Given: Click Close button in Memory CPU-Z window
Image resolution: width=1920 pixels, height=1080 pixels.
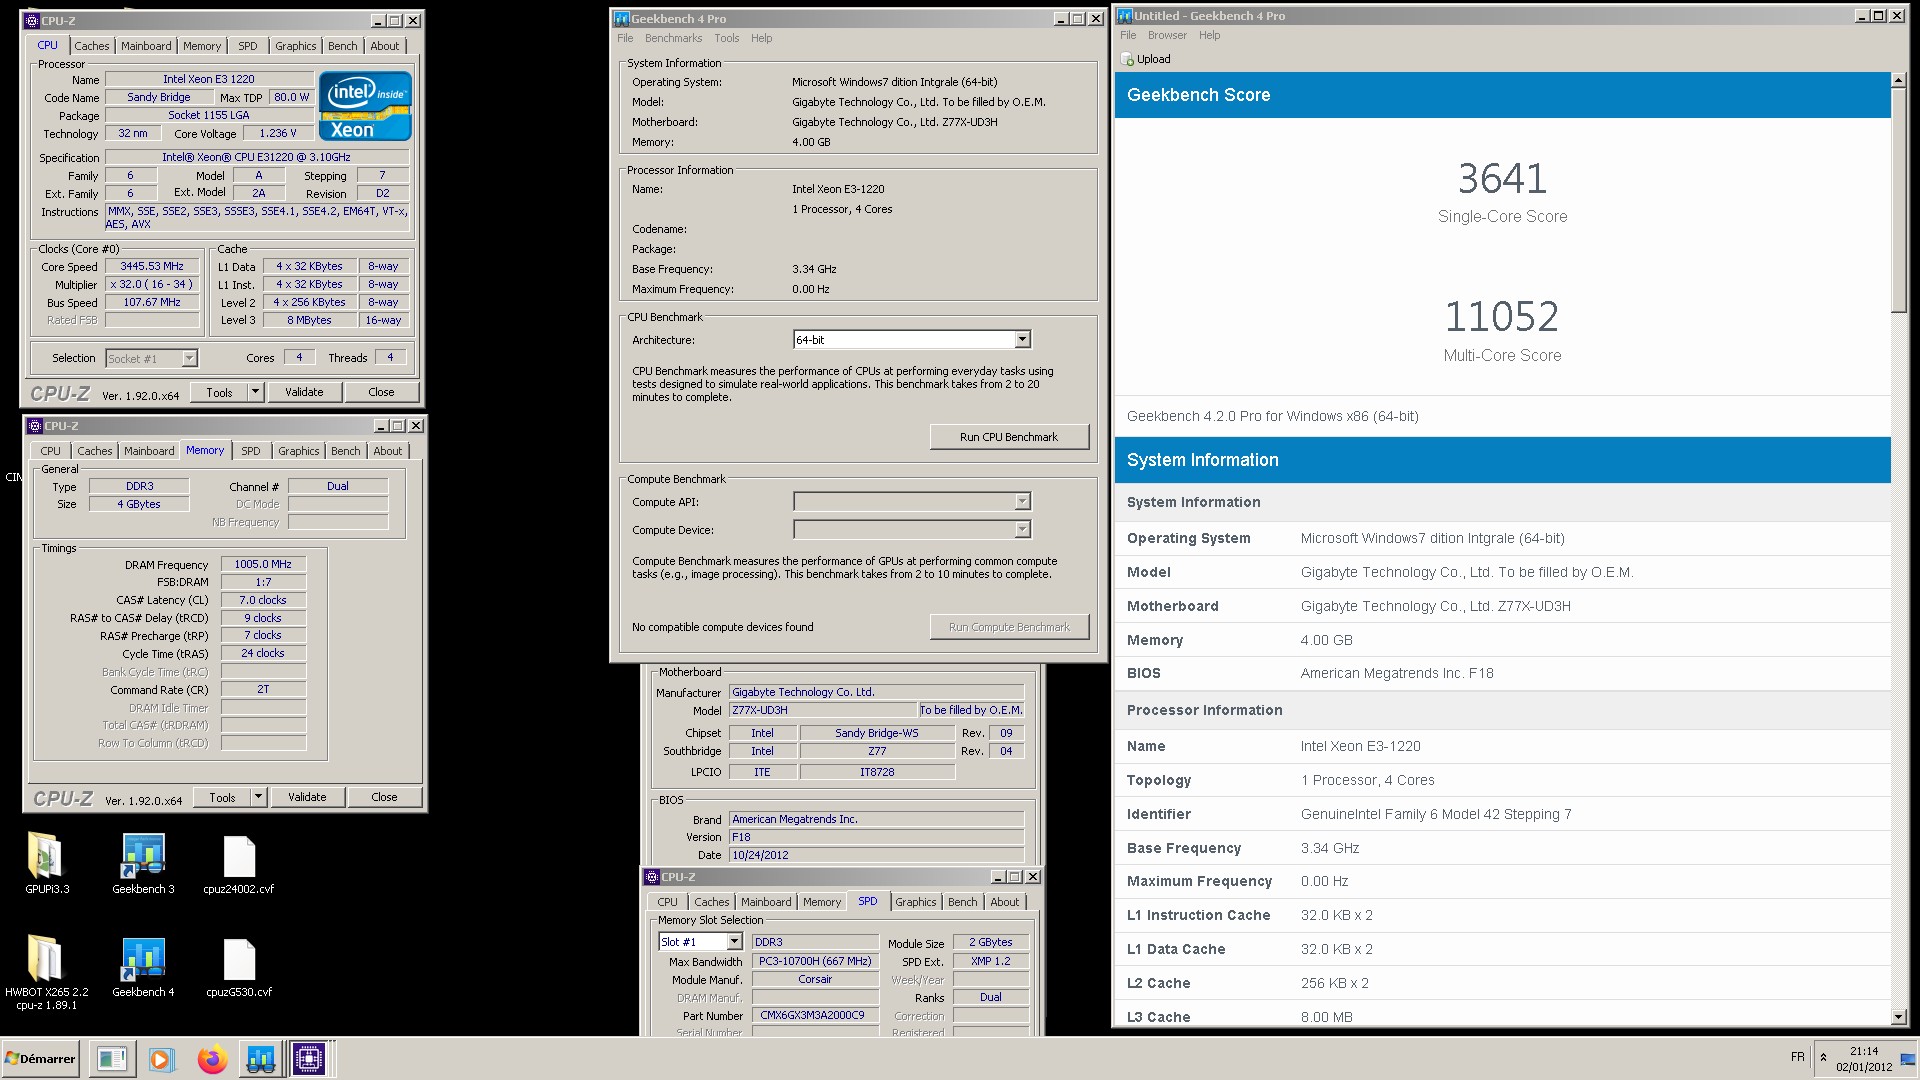Looking at the screenshot, I should [x=384, y=797].
